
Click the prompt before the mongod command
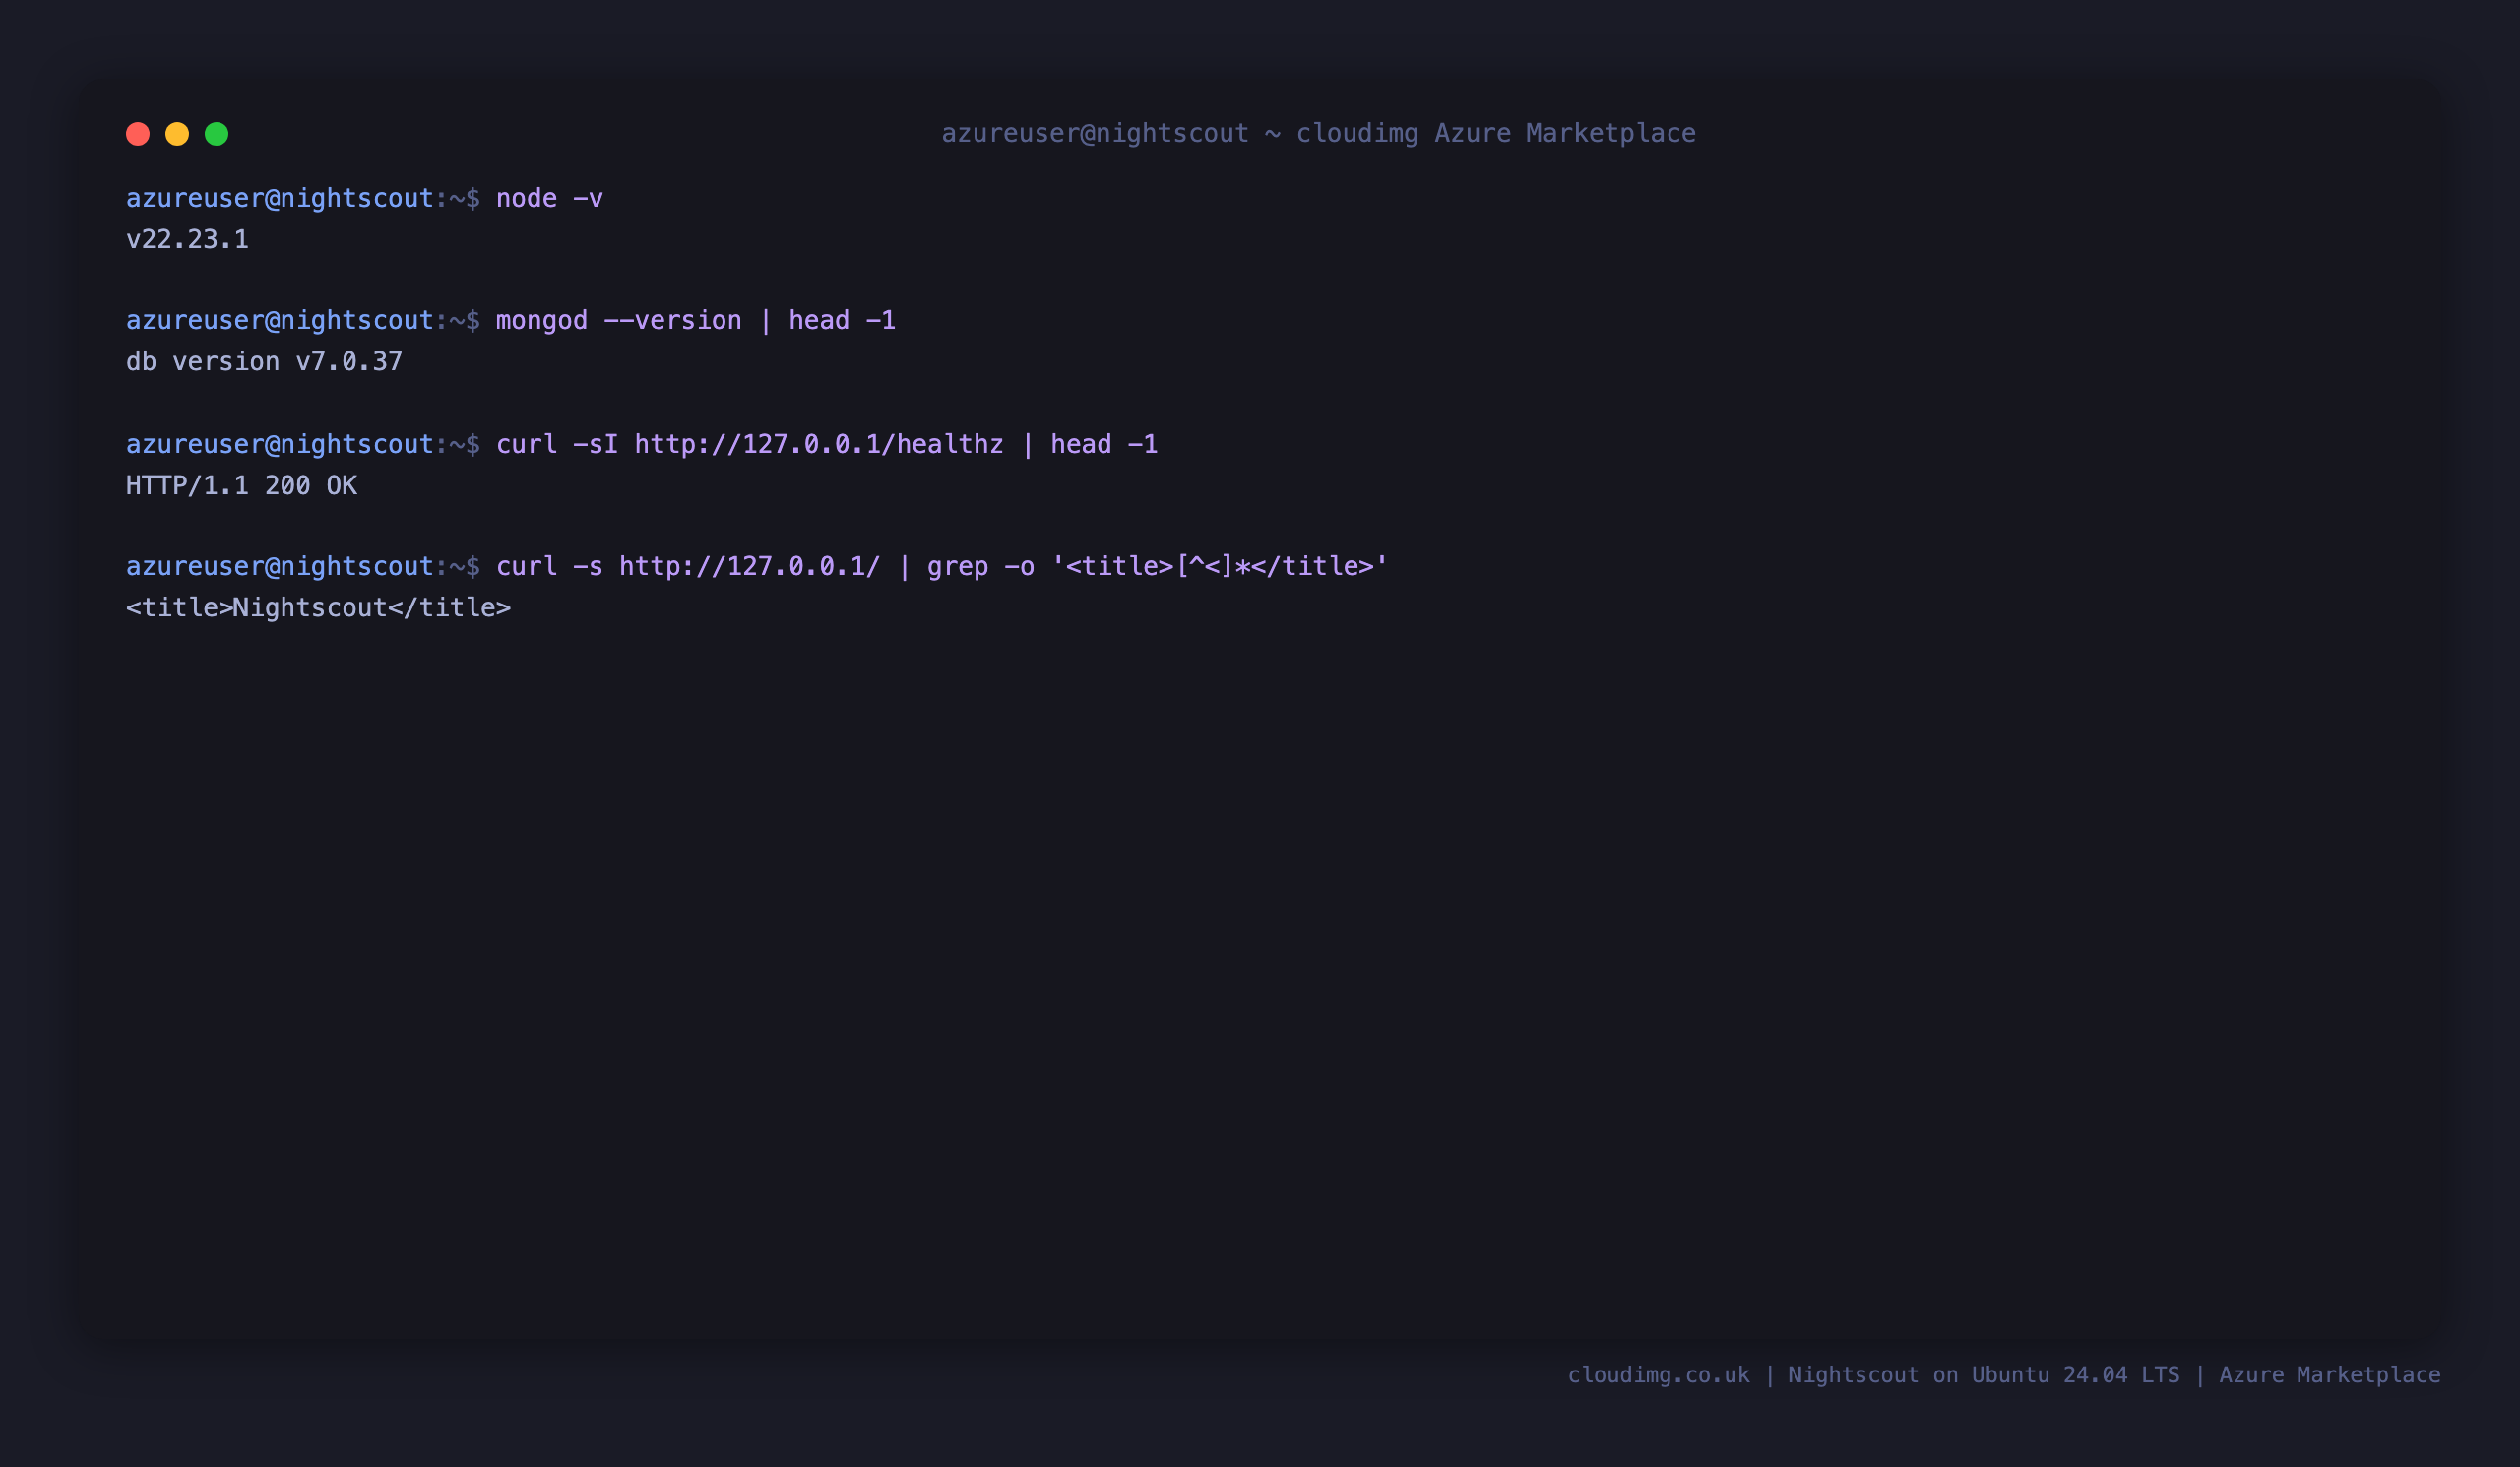pyautogui.click(x=303, y=320)
